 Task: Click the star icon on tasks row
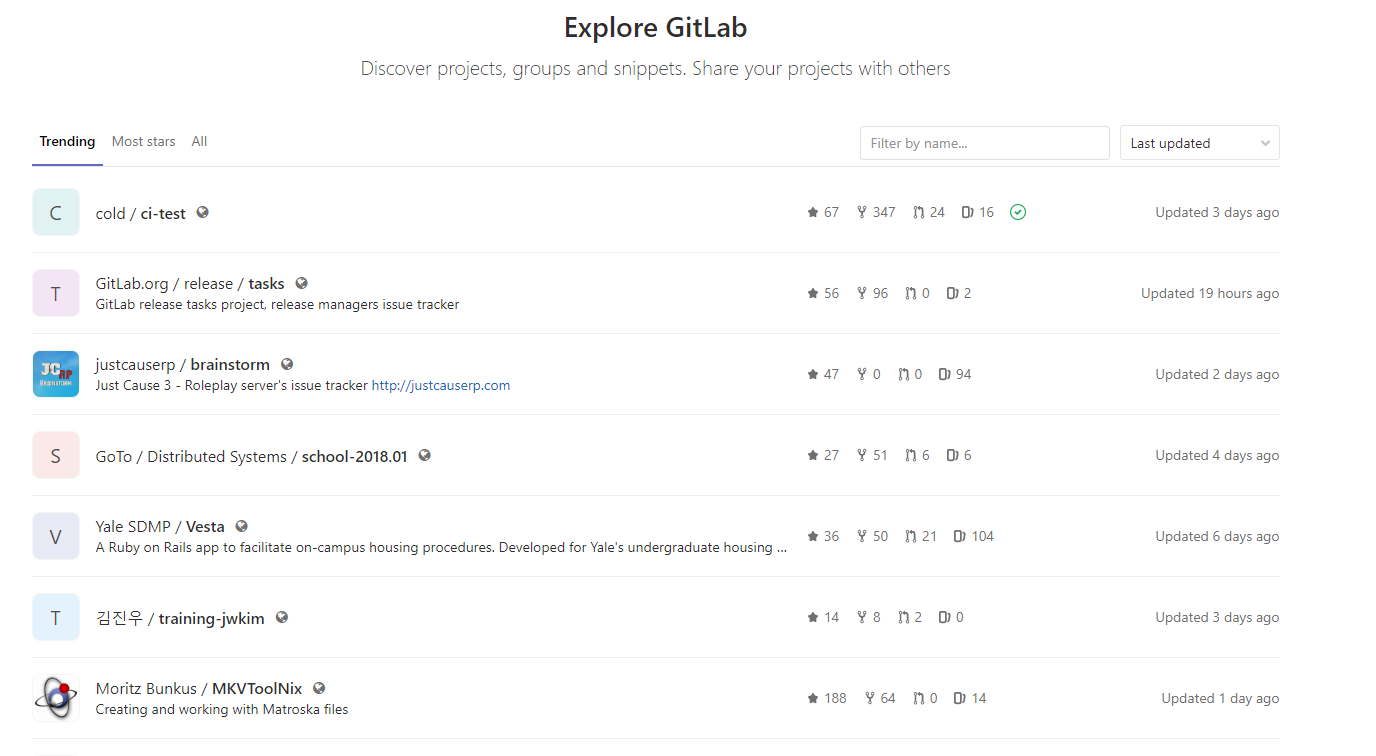click(813, 293)
